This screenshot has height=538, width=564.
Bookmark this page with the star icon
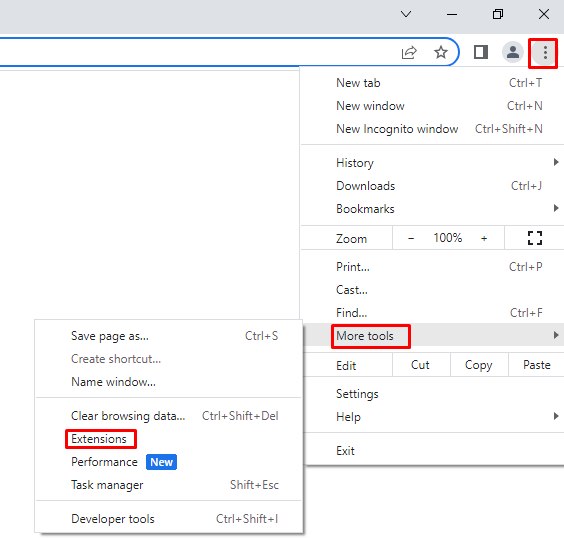click(441, 52)
